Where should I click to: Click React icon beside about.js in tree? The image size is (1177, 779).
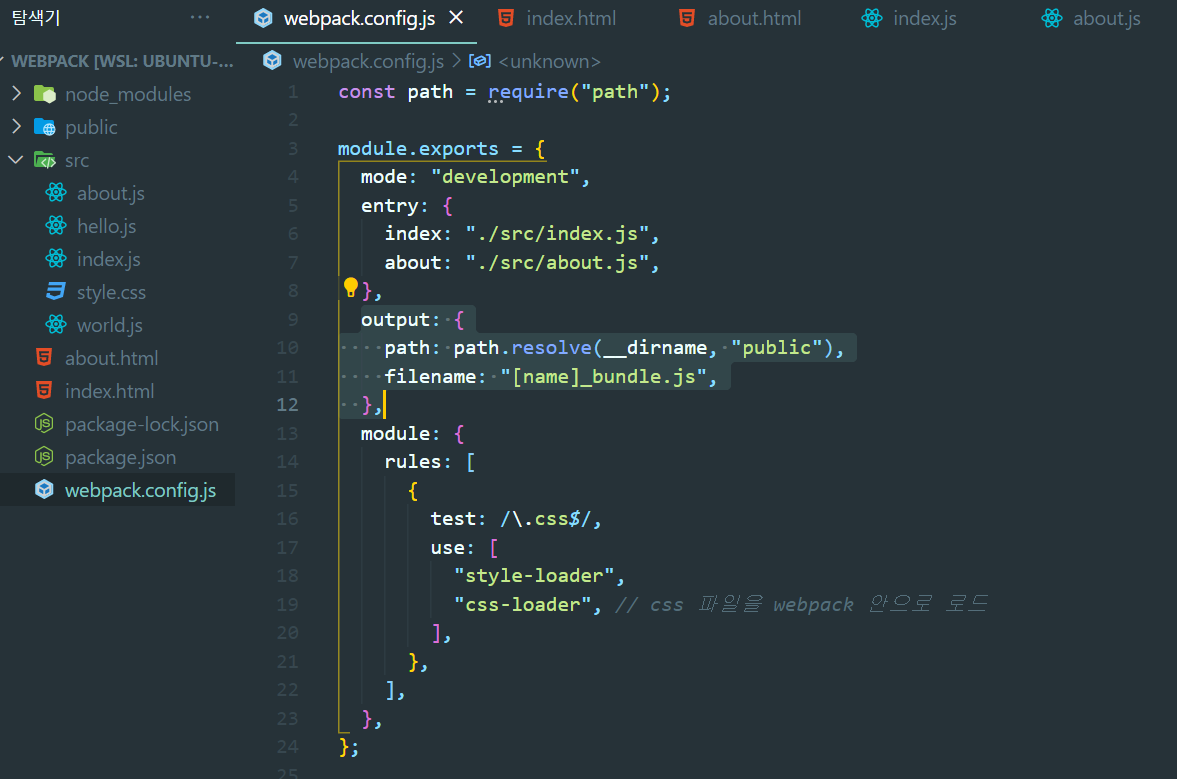click(x=56, y=193)
